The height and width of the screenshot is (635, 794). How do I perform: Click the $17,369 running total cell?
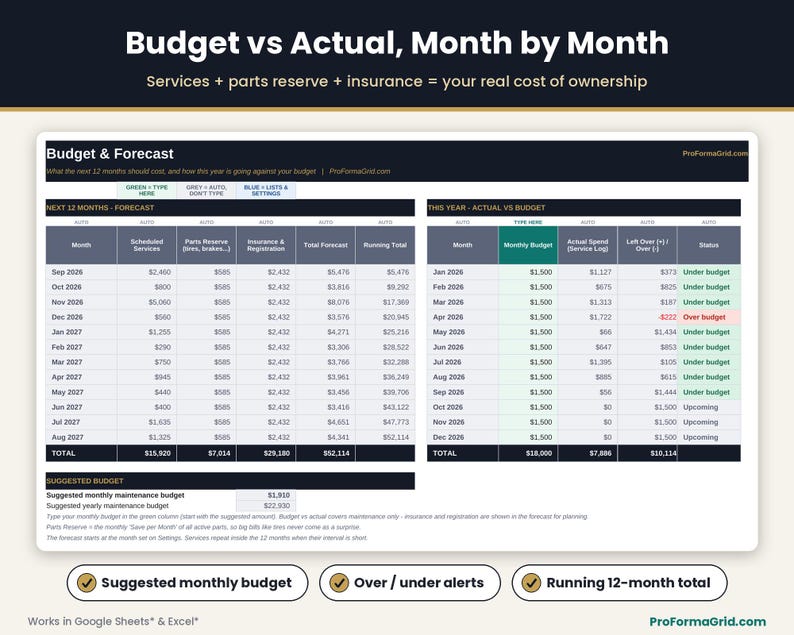(385, 302)
